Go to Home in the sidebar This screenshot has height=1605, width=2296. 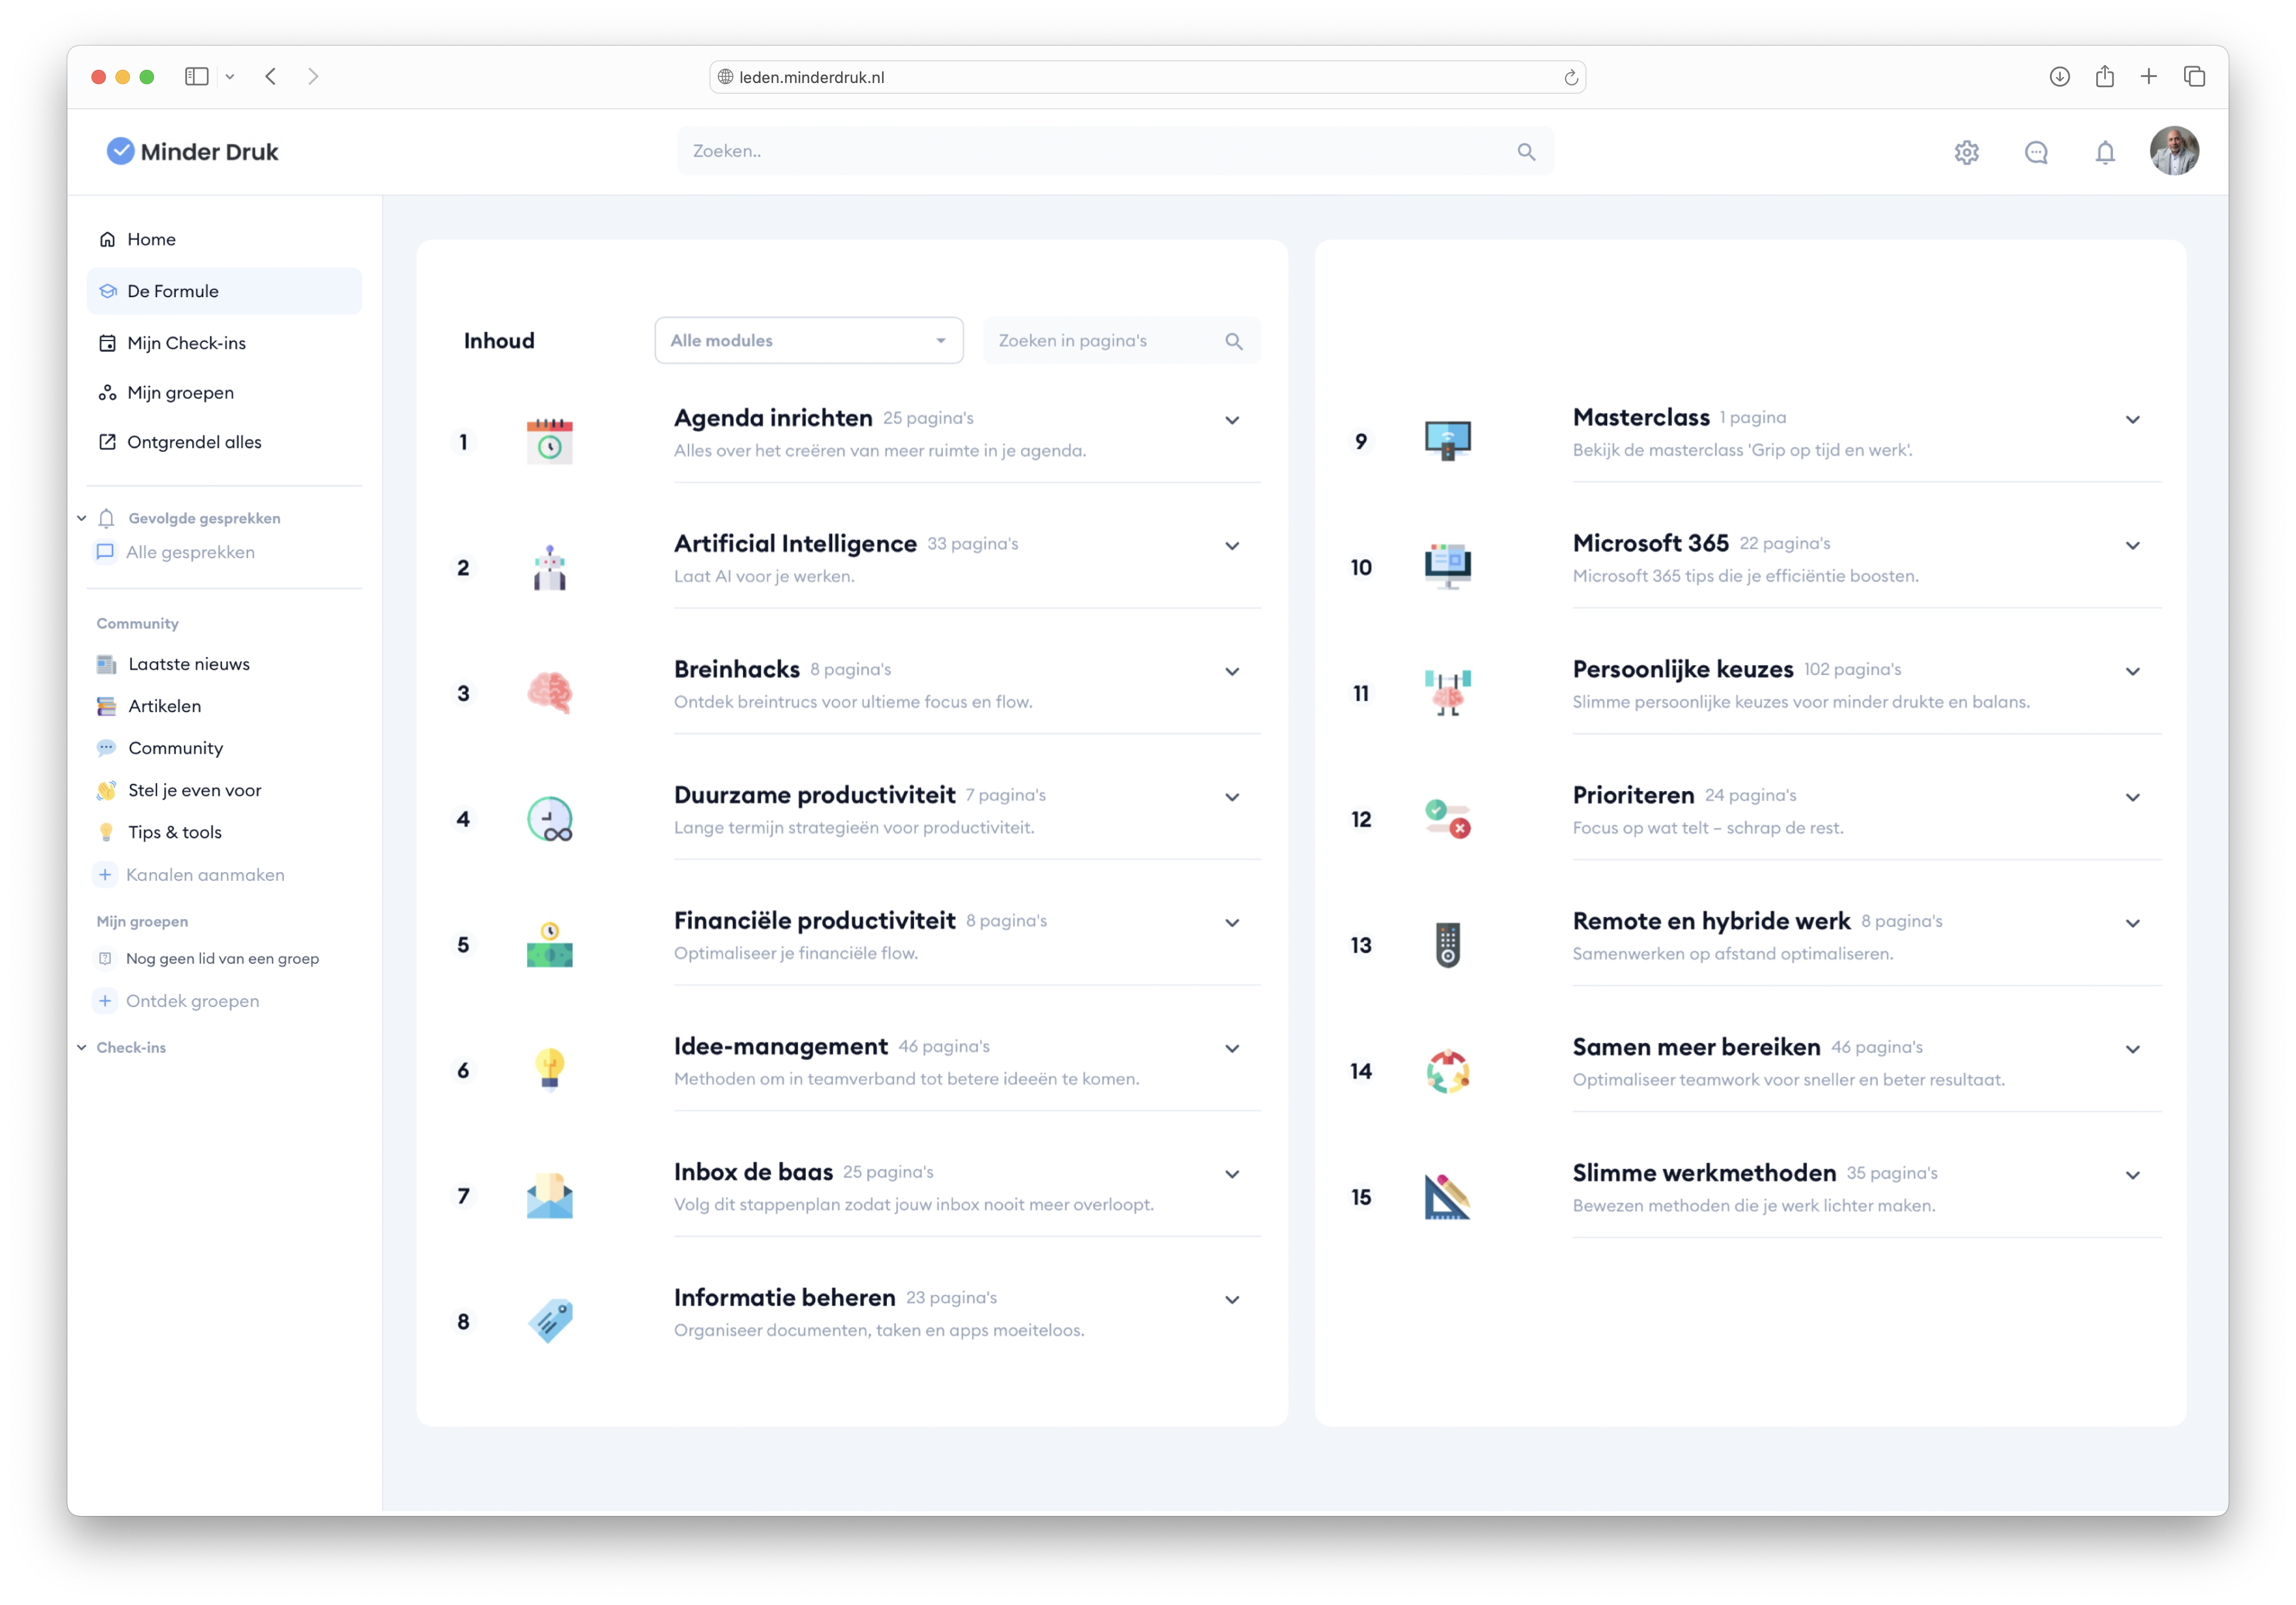151,239
